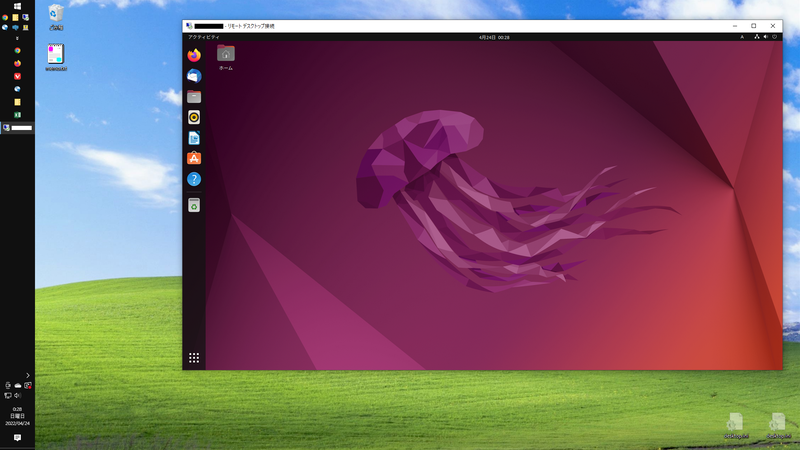Click the wired network icon in the Ubuntu top bar
800x450 pixels.
click(757, 37)
